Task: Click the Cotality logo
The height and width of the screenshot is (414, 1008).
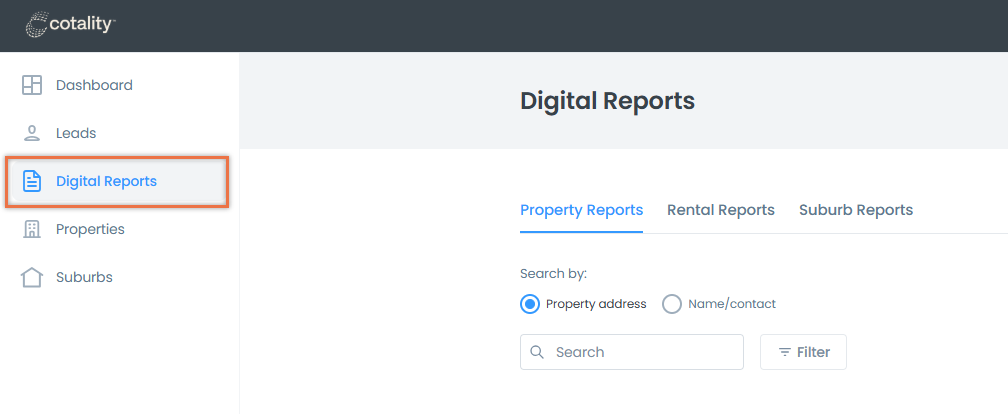Action: tap(71, 25)
